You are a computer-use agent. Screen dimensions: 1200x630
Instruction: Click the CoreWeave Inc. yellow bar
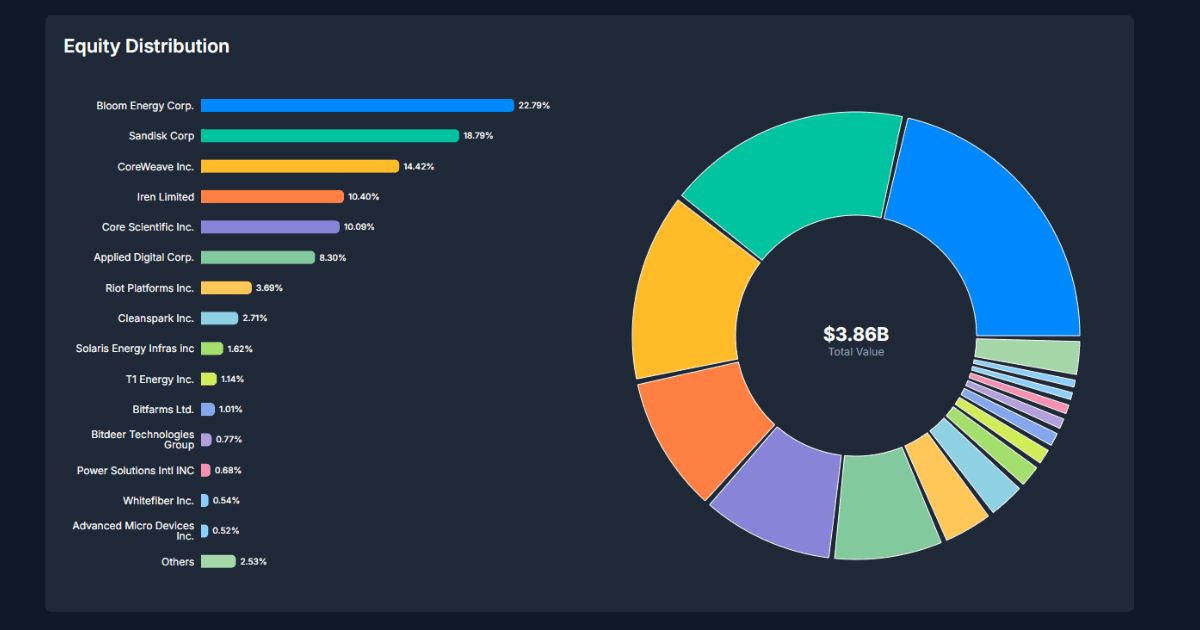[x=300, y=166]
